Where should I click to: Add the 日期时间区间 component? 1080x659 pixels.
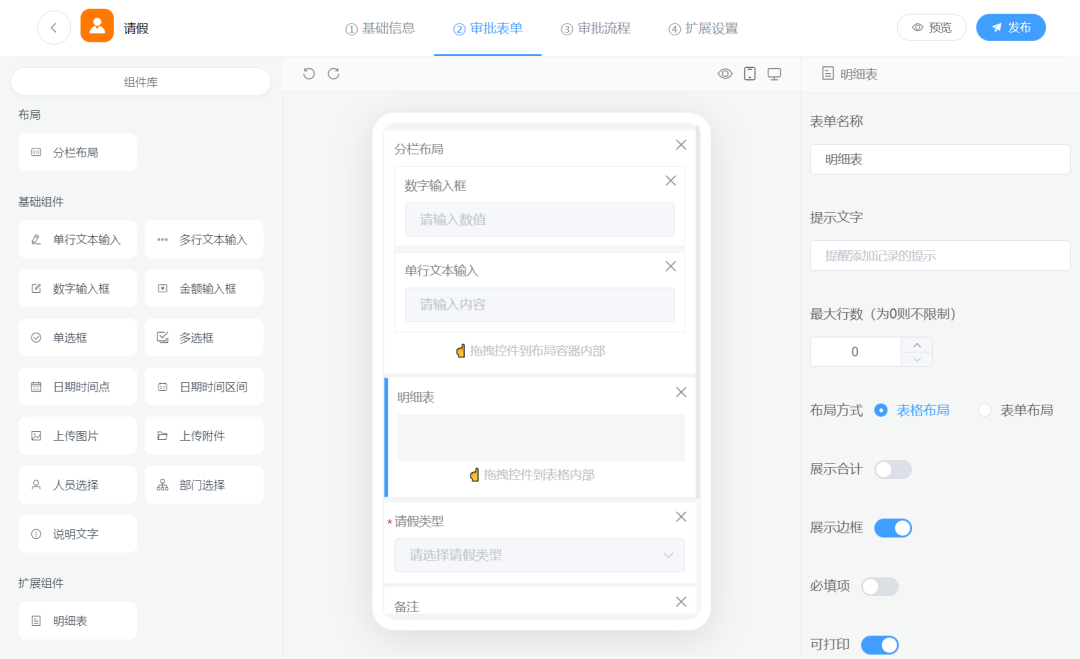click(204, 387)
